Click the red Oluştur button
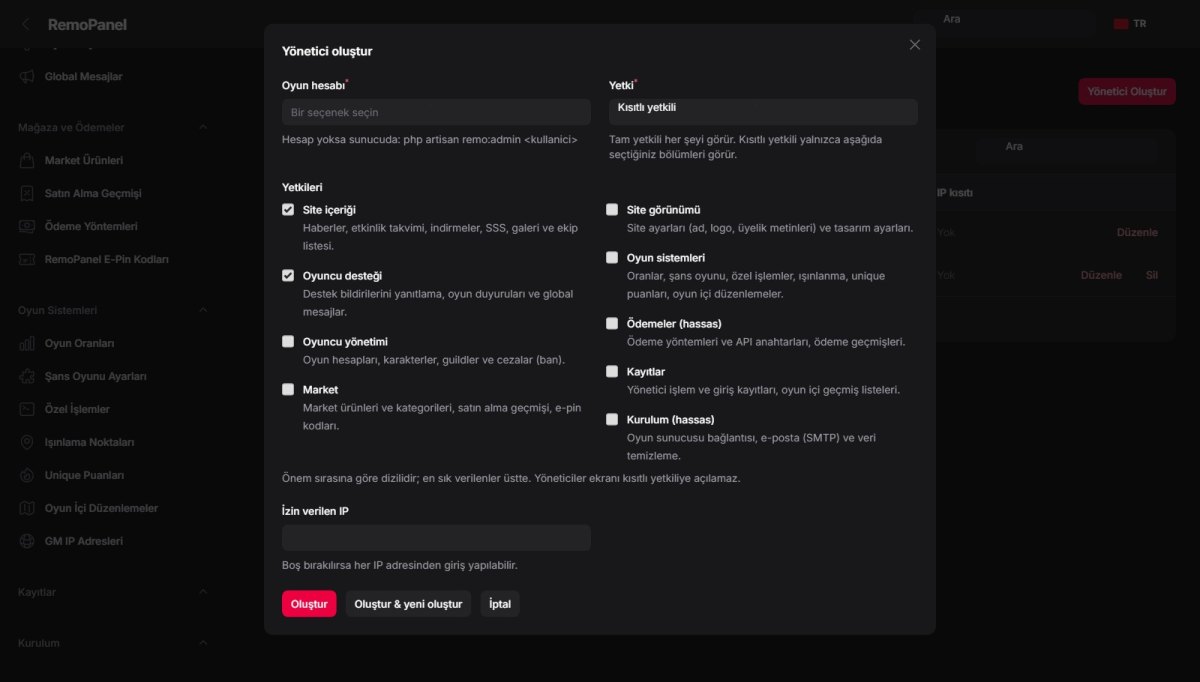This screenshot has width=1200, height=682. coord(309,604)
